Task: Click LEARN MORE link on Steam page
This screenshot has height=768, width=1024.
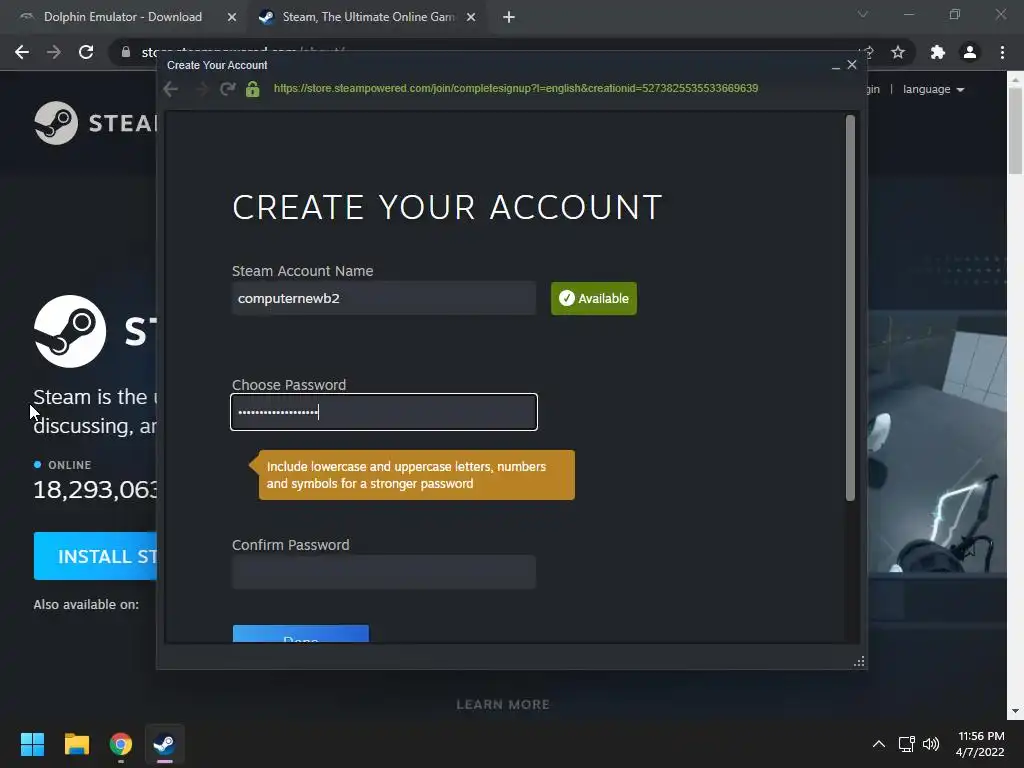Action: pyautogui.click(x=503, y=705)
